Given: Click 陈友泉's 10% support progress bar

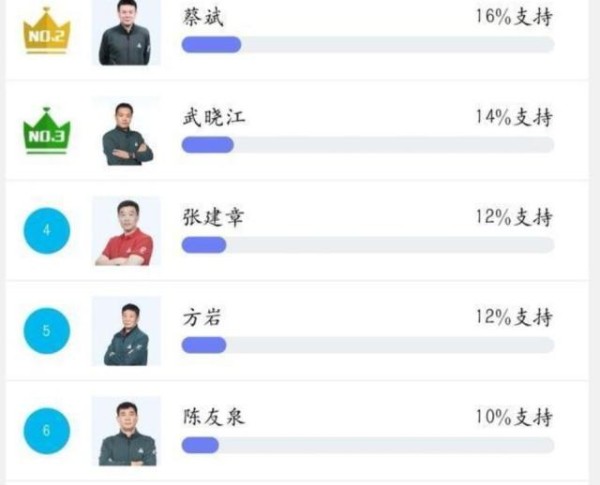Looking at the screenshot, I should coord(368,445).
